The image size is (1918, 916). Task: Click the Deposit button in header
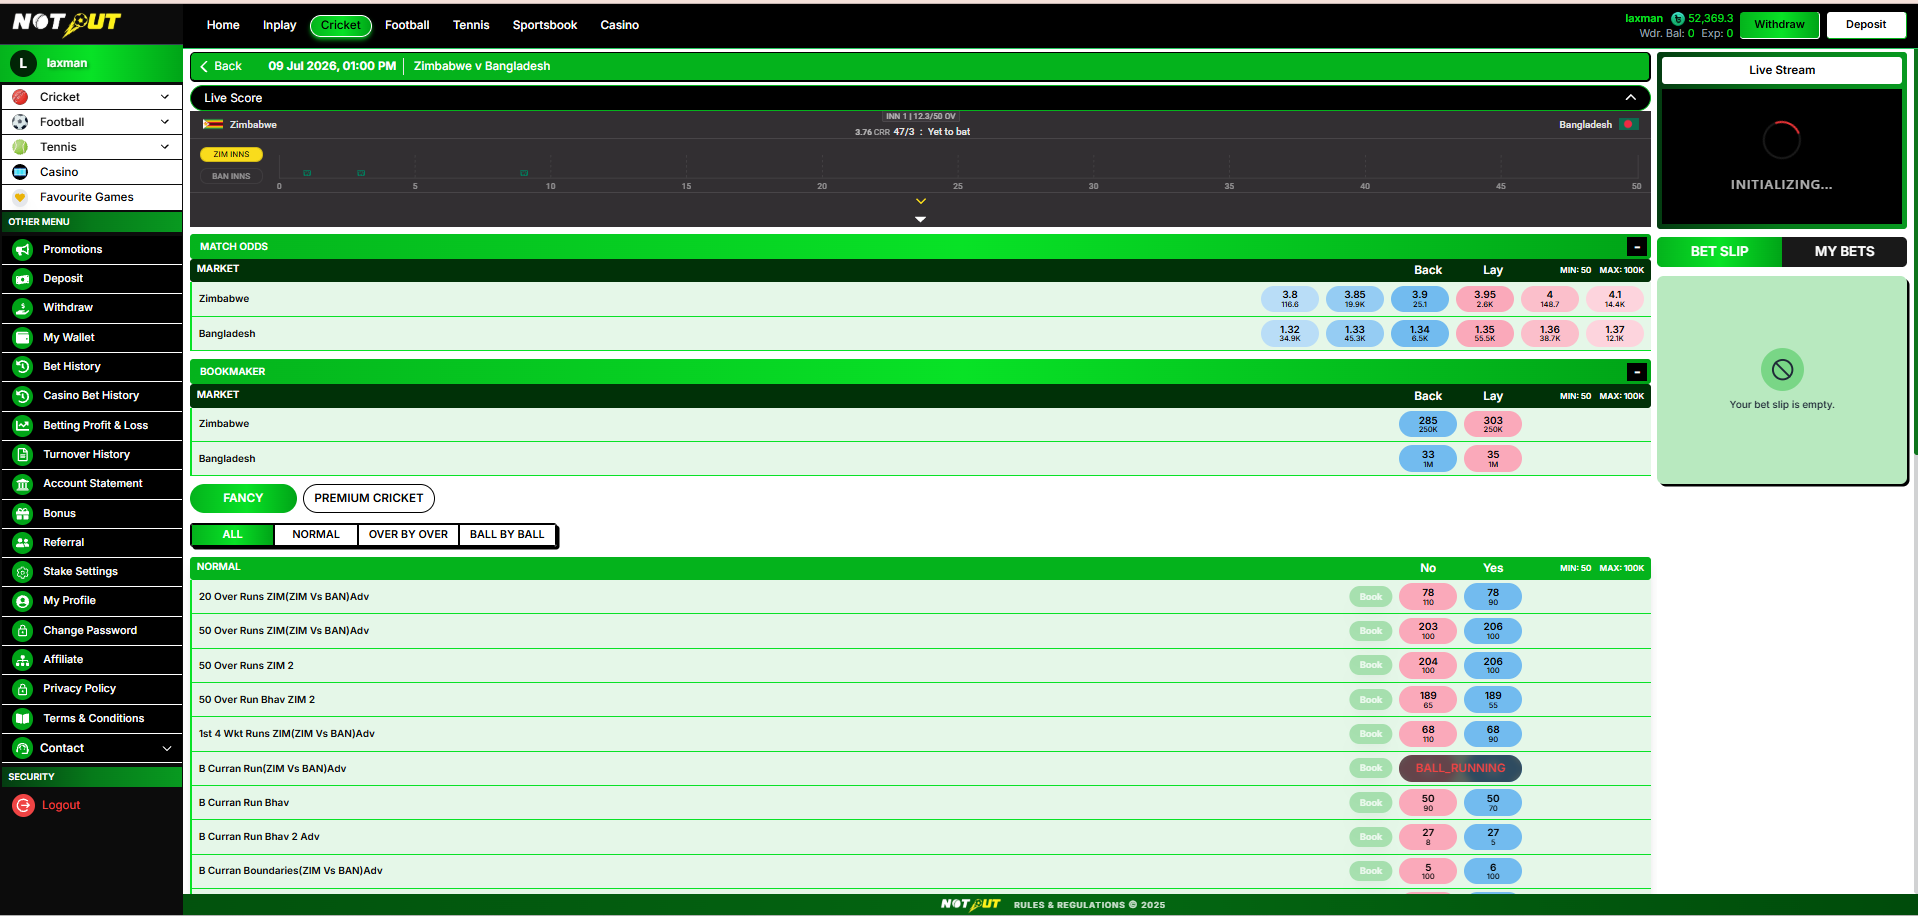[1866, 25]
